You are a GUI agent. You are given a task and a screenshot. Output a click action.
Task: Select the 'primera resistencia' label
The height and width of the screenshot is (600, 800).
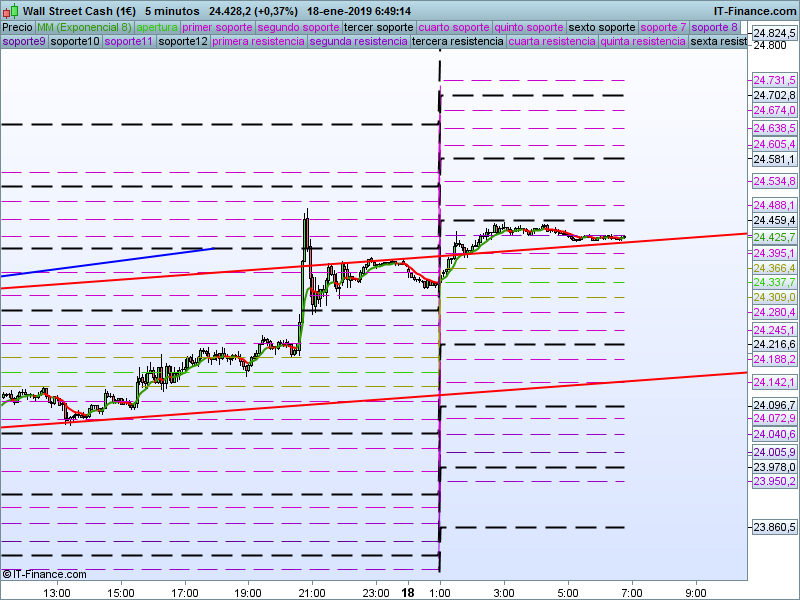pyautogui.click(x=258, y=41)
